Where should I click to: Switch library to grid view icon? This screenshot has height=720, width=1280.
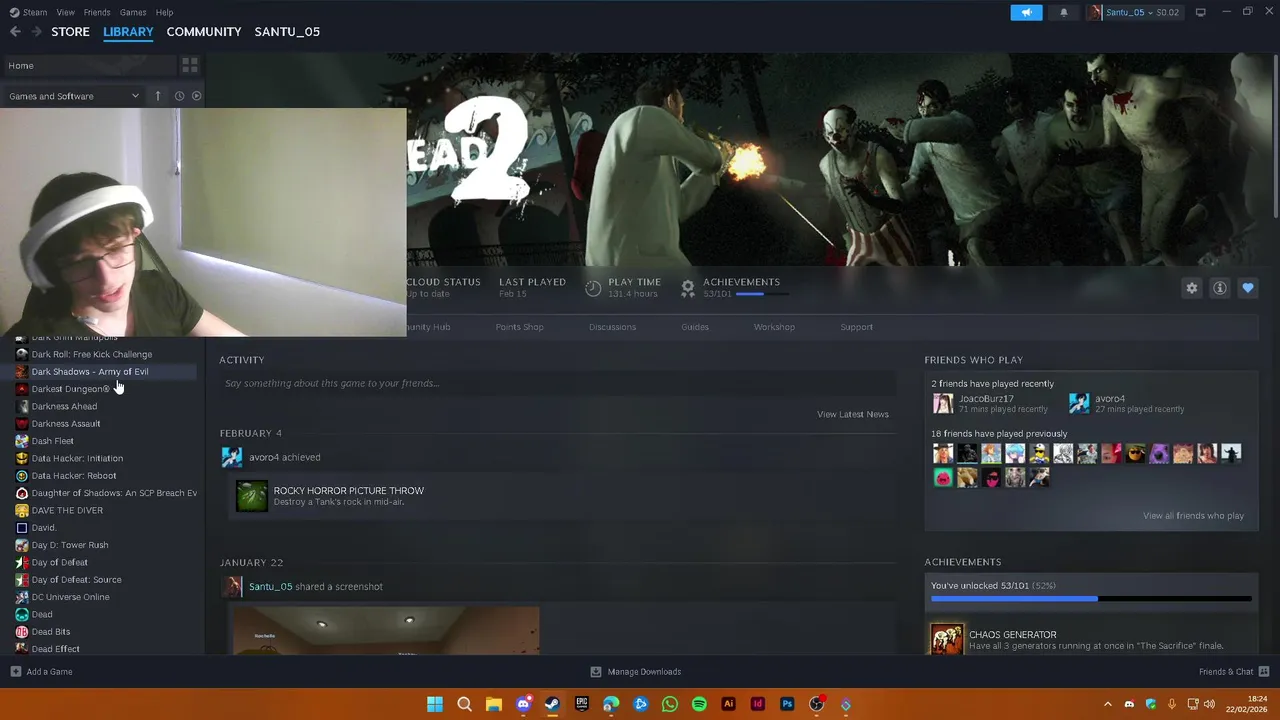tap(189, 66)
